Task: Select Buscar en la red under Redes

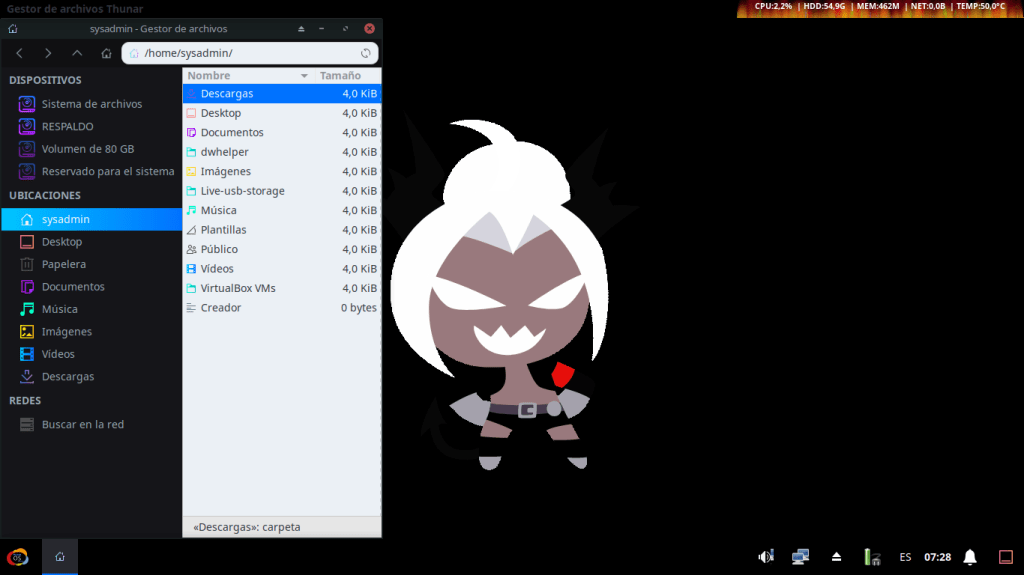Action: pyautogui.click(x=82, y=424)
